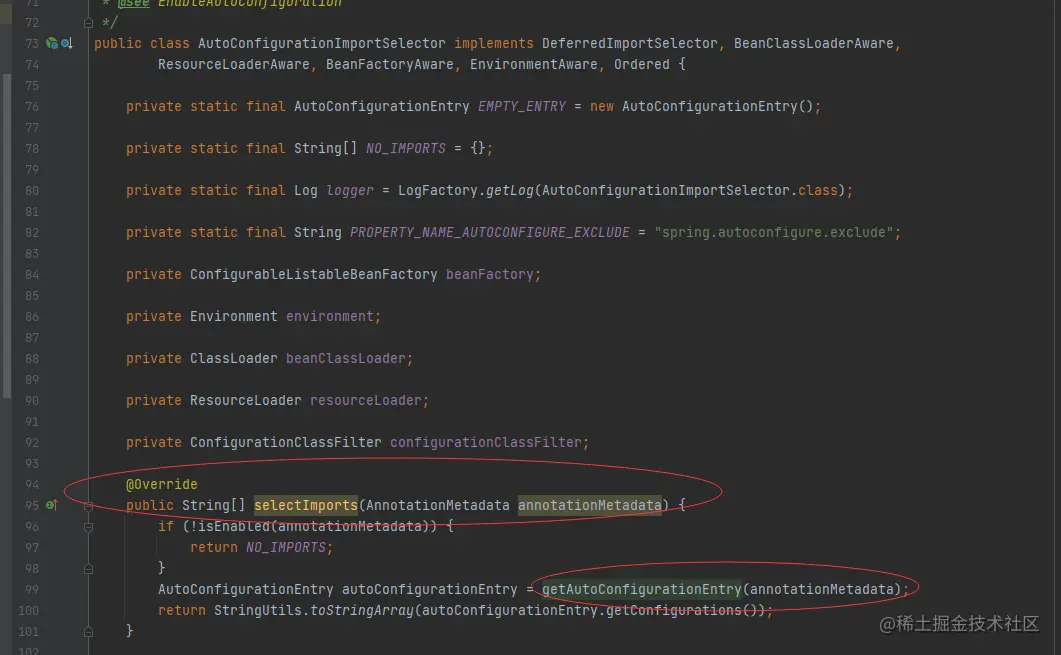This screenshot has width=1061, height=655.
Task: Click NO_IMPORTS in the return statement on line 97
Action: [286, 547]
